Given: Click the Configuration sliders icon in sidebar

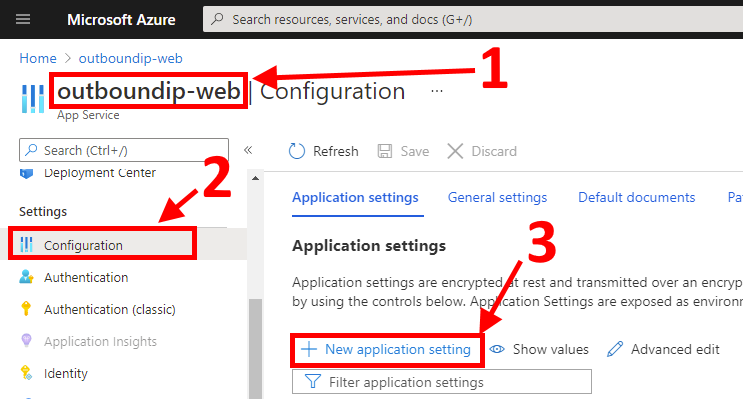Looking at the screenshot, I should [27, 245].
